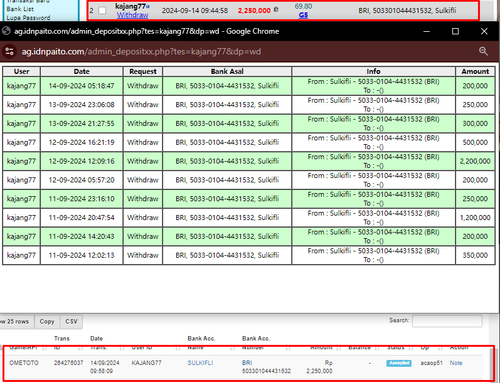Click the Amount column header in popup table

475,71
